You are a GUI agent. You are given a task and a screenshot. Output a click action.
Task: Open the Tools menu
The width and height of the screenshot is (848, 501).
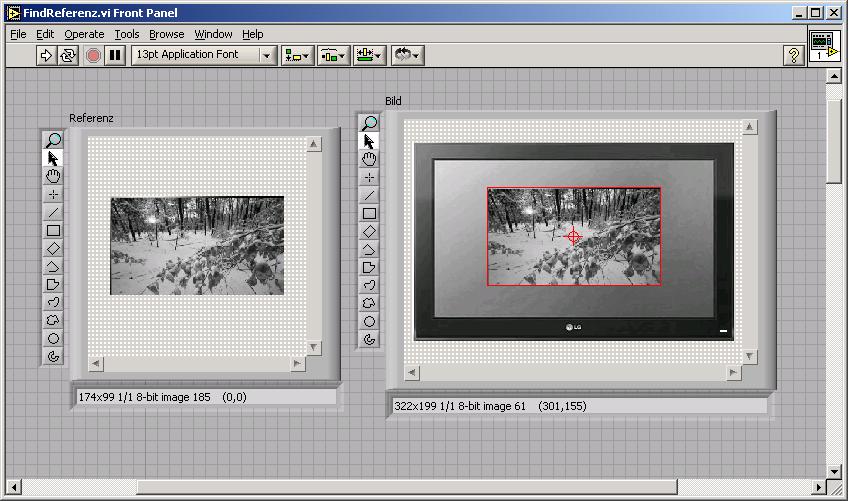coord(126,34)
